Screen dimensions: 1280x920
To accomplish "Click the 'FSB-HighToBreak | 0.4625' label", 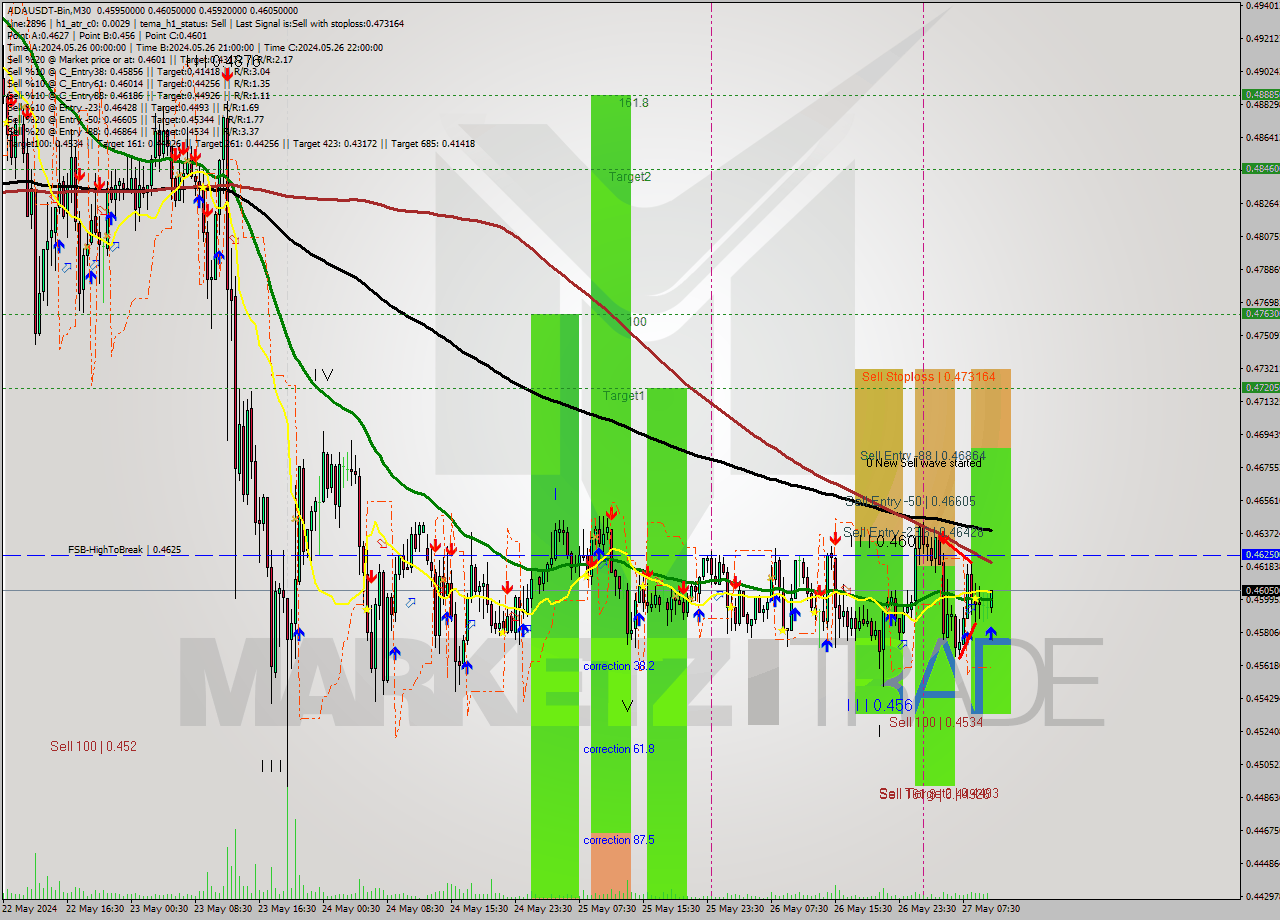I will pos(125,549).
